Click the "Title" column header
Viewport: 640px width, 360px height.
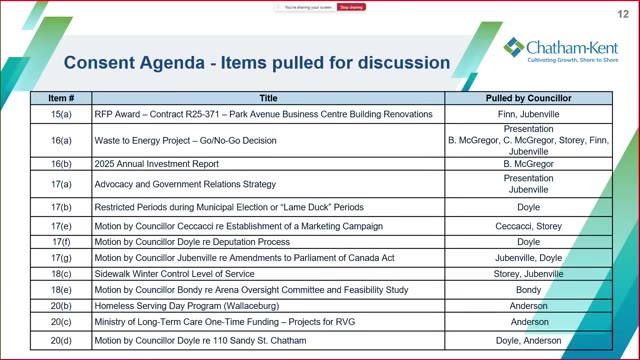pyautogui.click(x=268, y=98)
